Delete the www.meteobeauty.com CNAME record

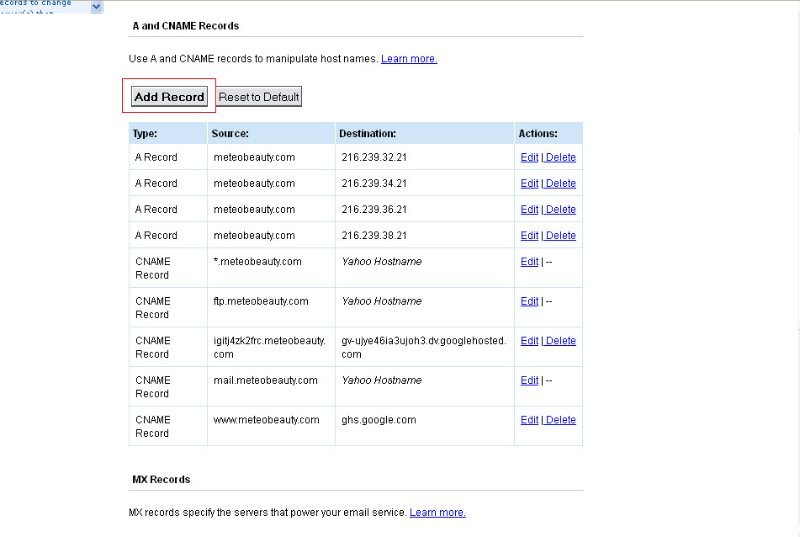tap(561, 420)
